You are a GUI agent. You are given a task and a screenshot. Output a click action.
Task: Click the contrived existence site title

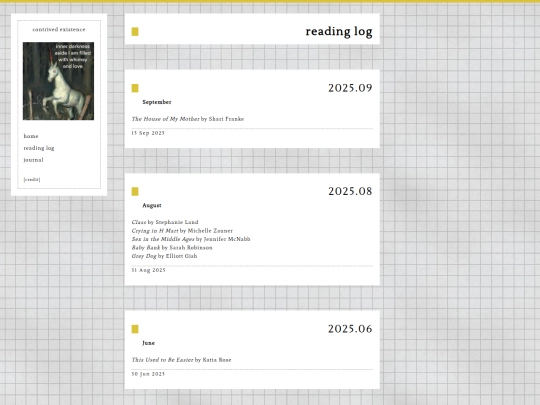tap(59, 30)
